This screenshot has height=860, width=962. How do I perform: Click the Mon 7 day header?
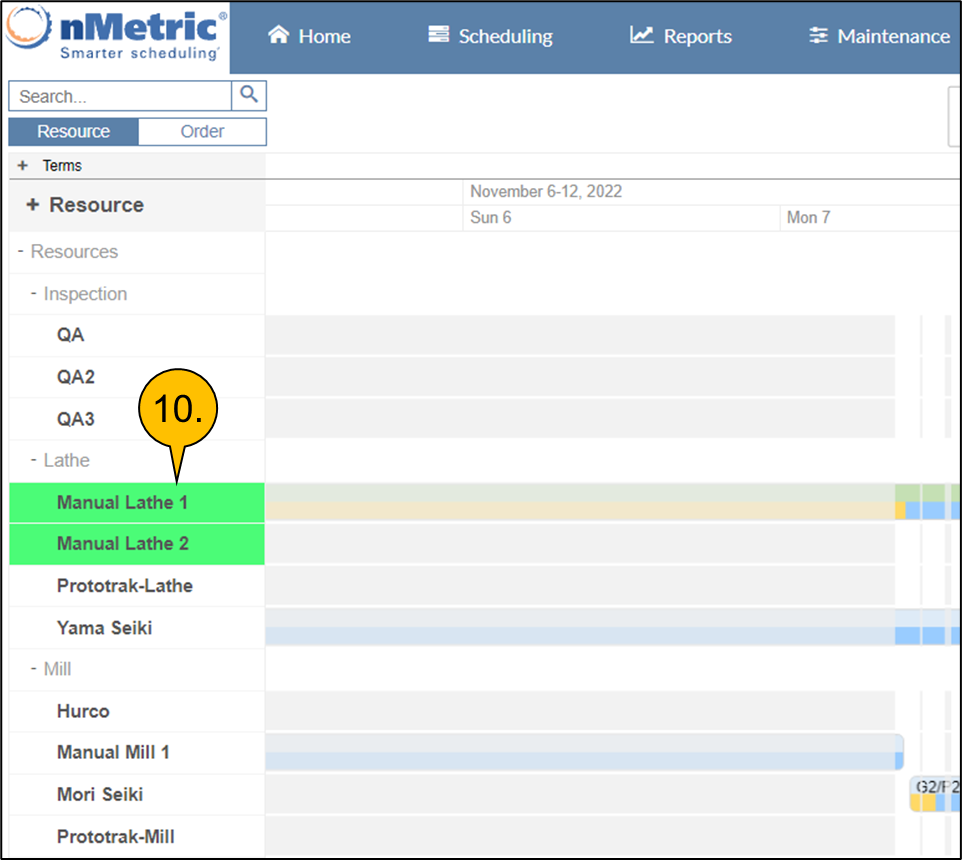point(808,218)
